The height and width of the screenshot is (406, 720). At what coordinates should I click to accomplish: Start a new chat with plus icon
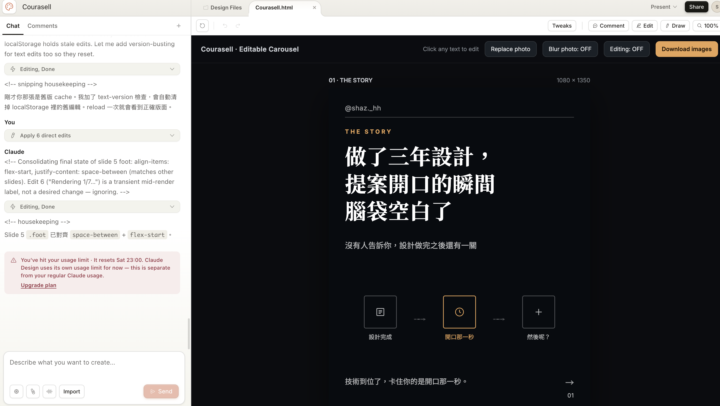[179, 26]
